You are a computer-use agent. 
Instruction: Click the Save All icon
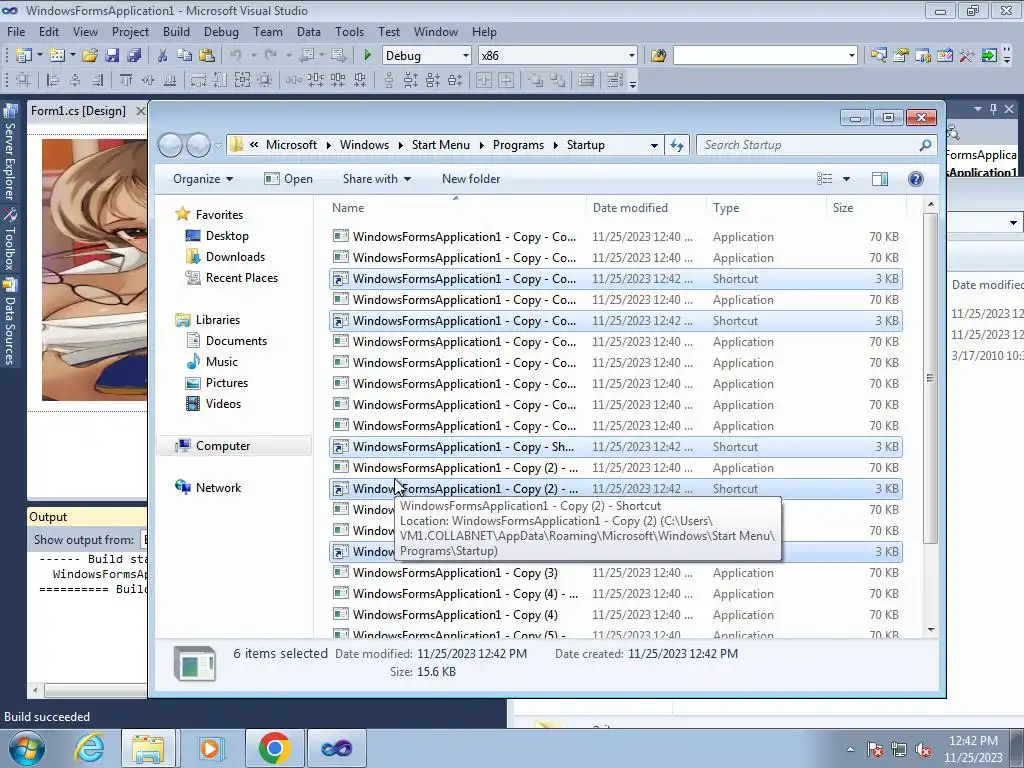tap(135, 56)
